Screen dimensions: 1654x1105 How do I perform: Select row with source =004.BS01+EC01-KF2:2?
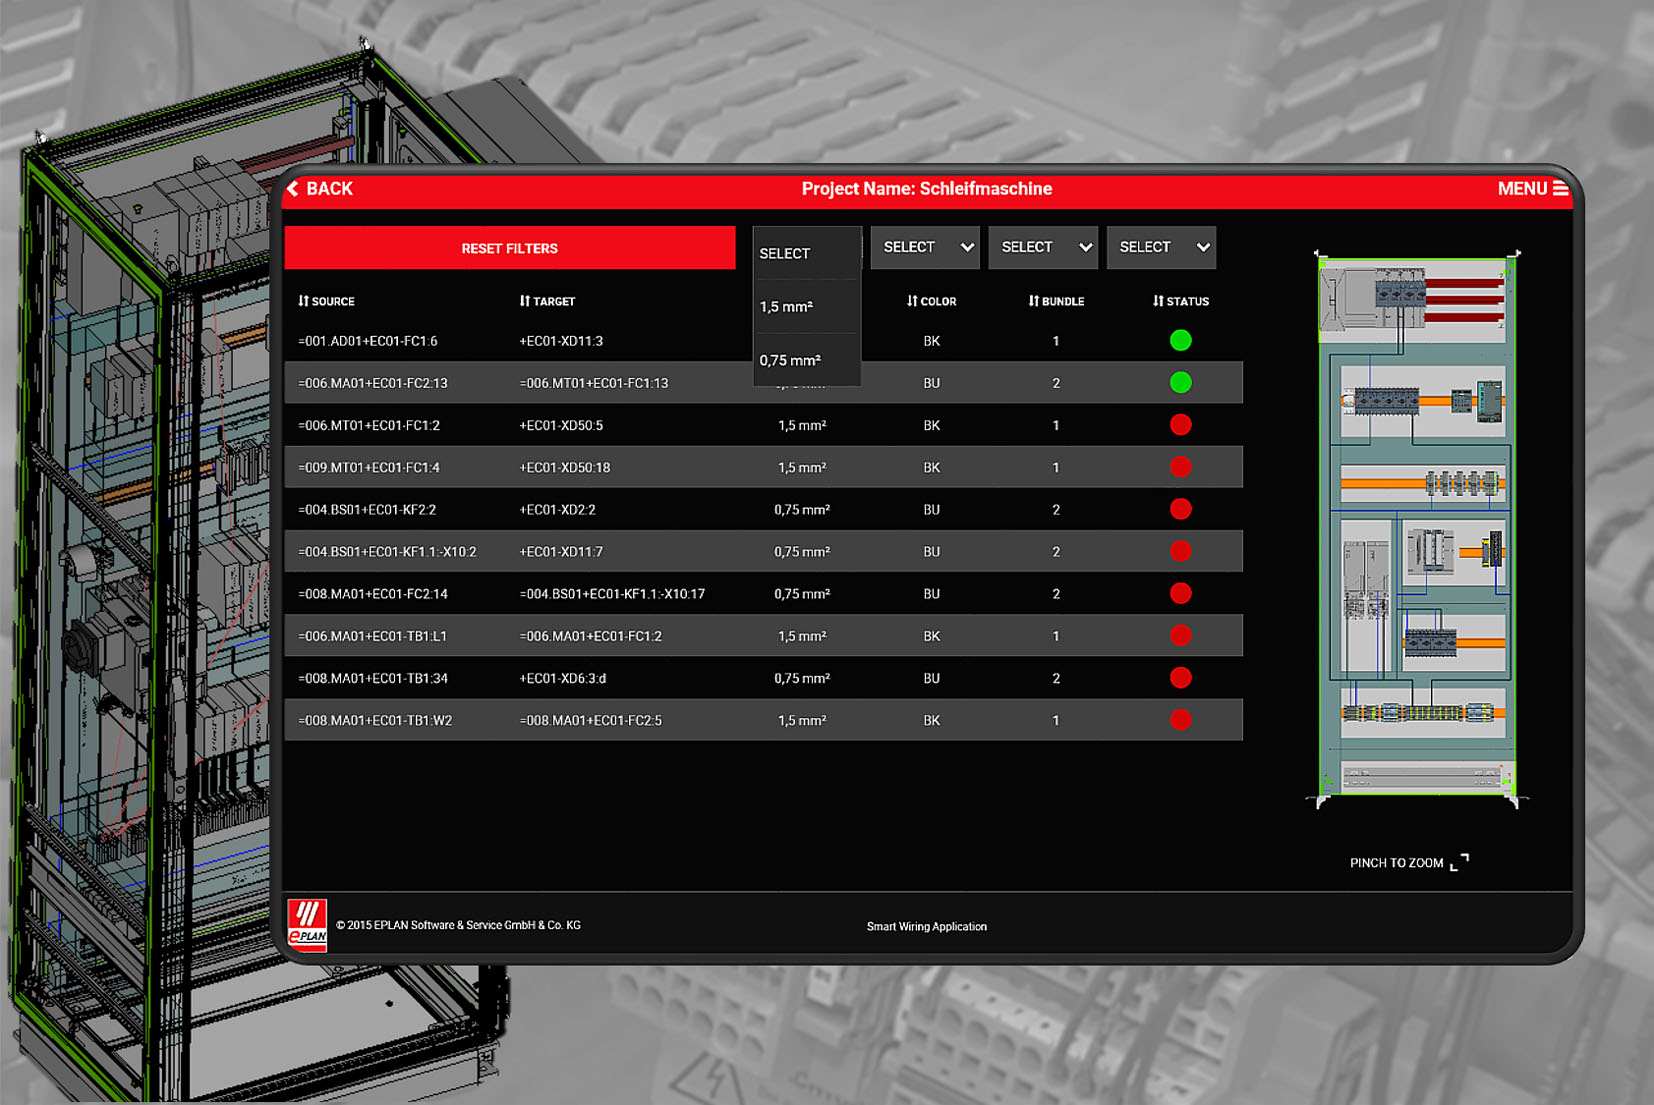tap(367, 510)
